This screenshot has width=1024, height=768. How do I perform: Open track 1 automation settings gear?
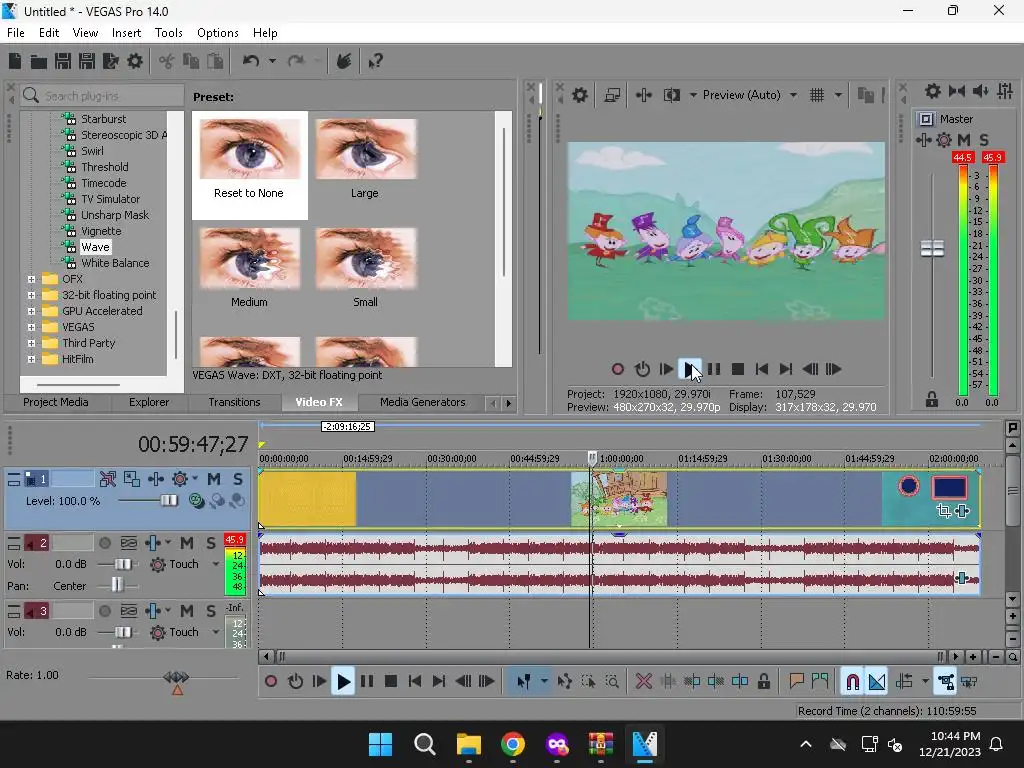pyautogui.click(x=180, y=479)
